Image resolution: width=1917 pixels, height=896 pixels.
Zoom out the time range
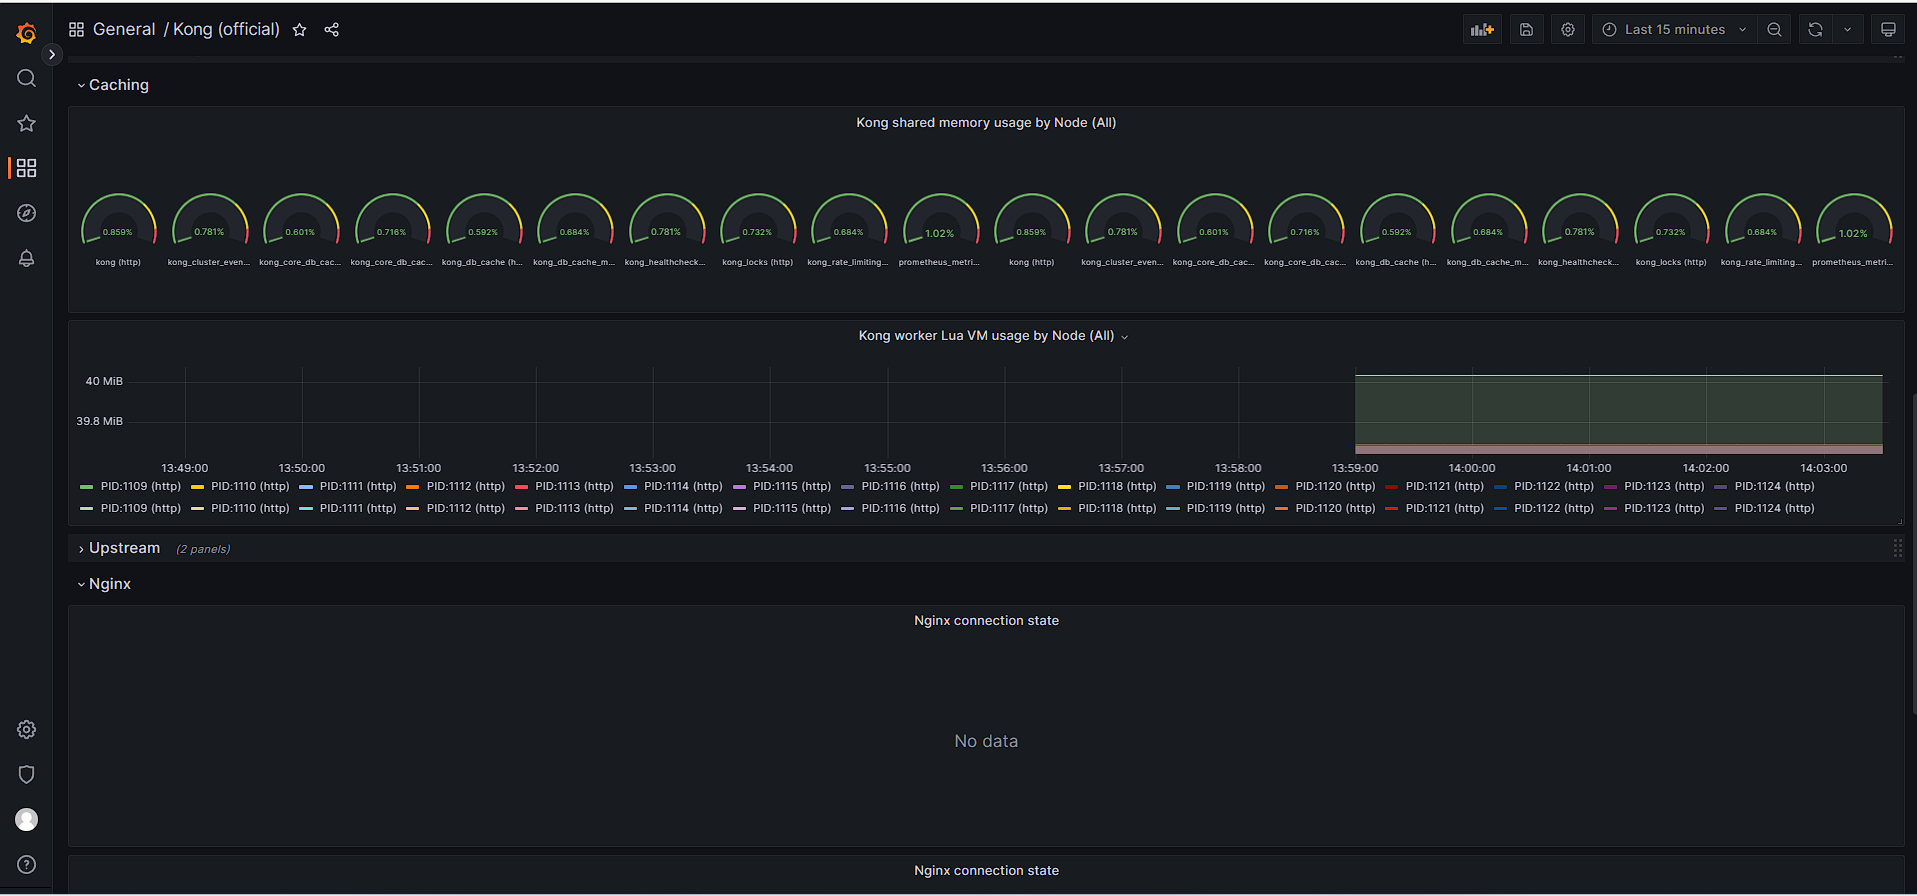[x=1774, y=30]
